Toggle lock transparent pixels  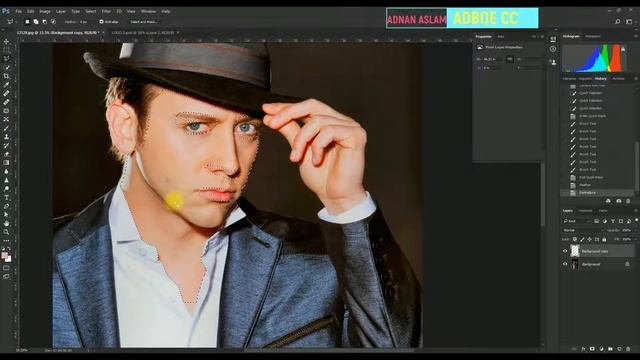tap(575, 239)
